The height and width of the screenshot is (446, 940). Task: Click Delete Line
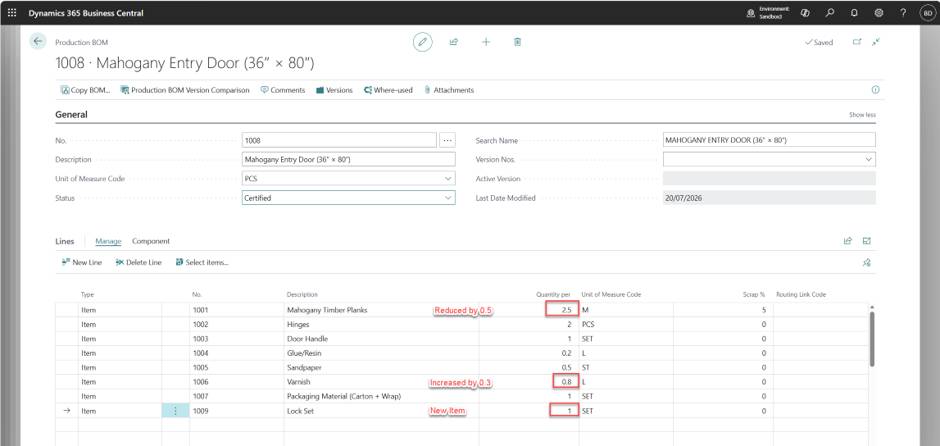click(x=138, y=263)
